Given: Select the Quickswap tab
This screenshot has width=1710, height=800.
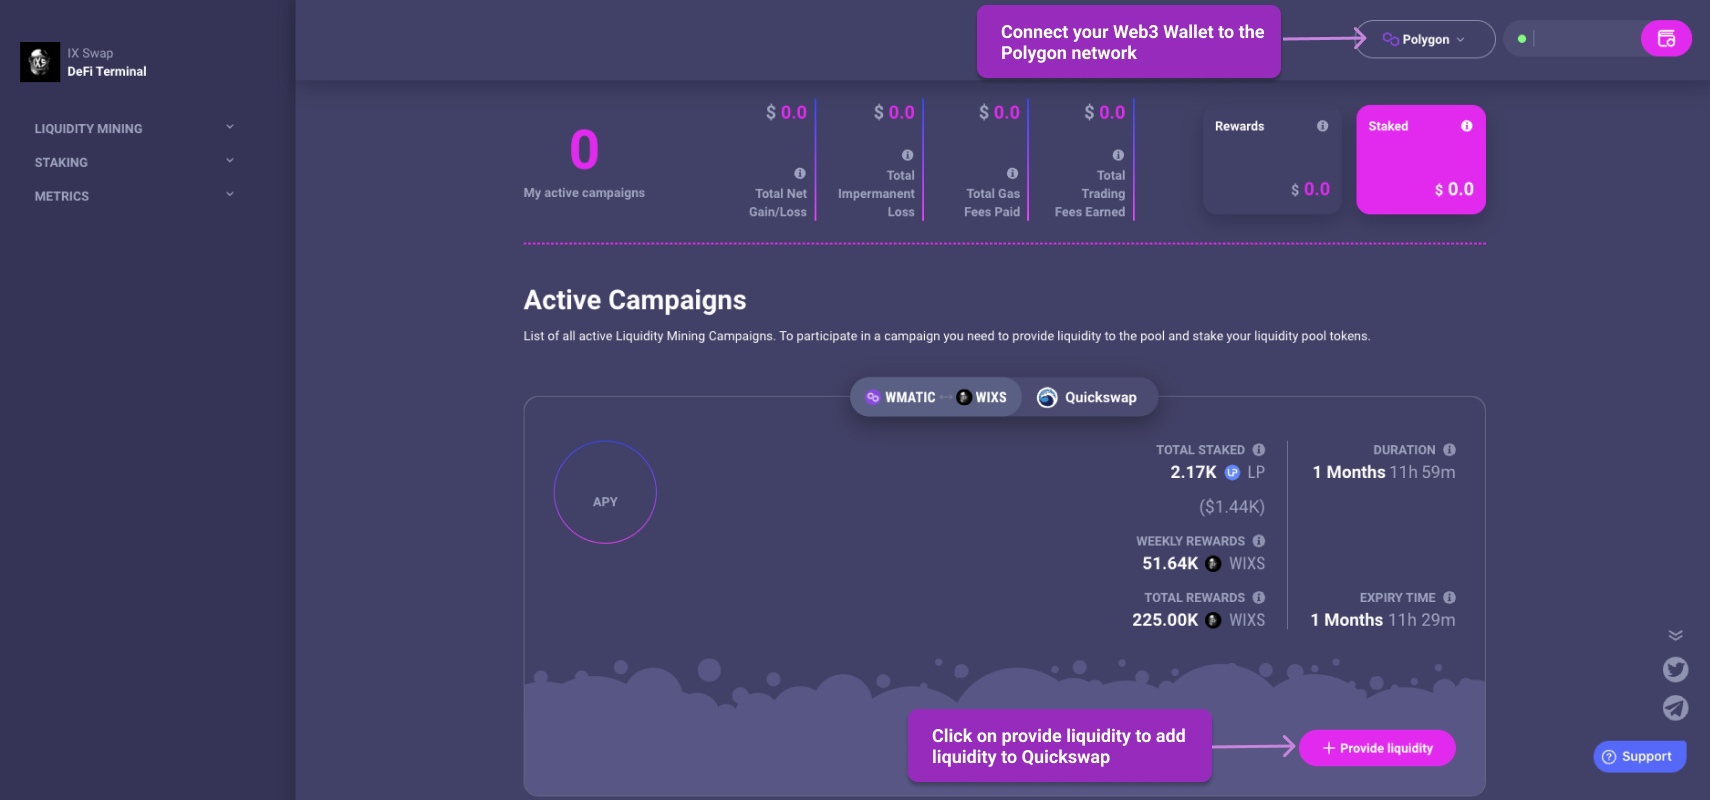Looking at the screenshot, I should tap(1088, 397).
